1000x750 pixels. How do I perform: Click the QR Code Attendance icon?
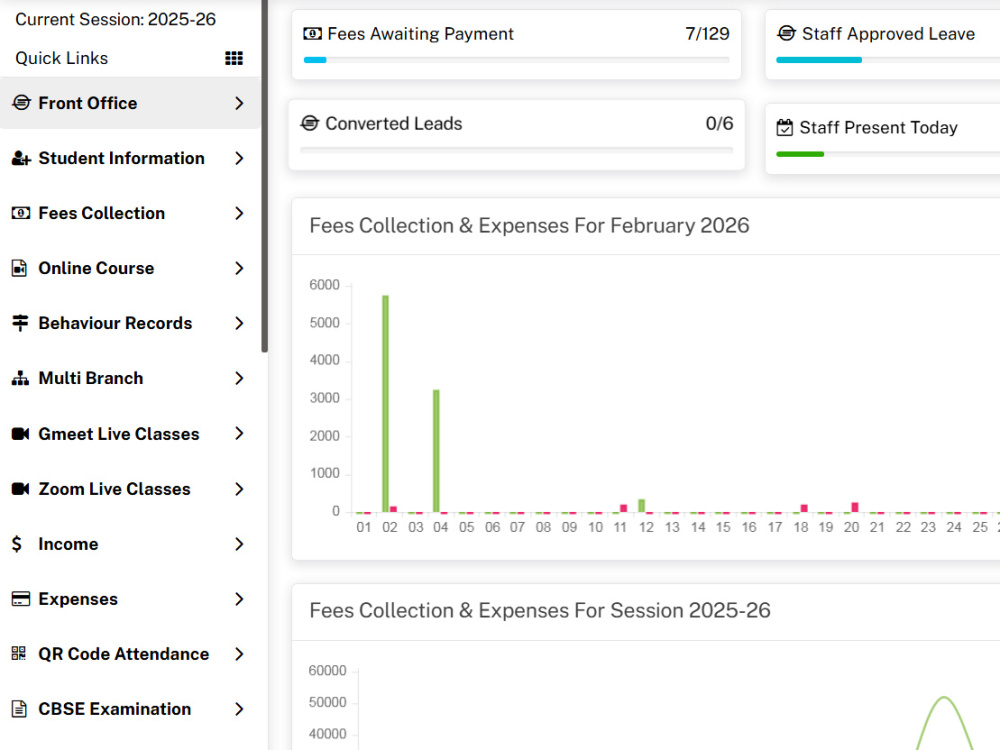point(19,654)
